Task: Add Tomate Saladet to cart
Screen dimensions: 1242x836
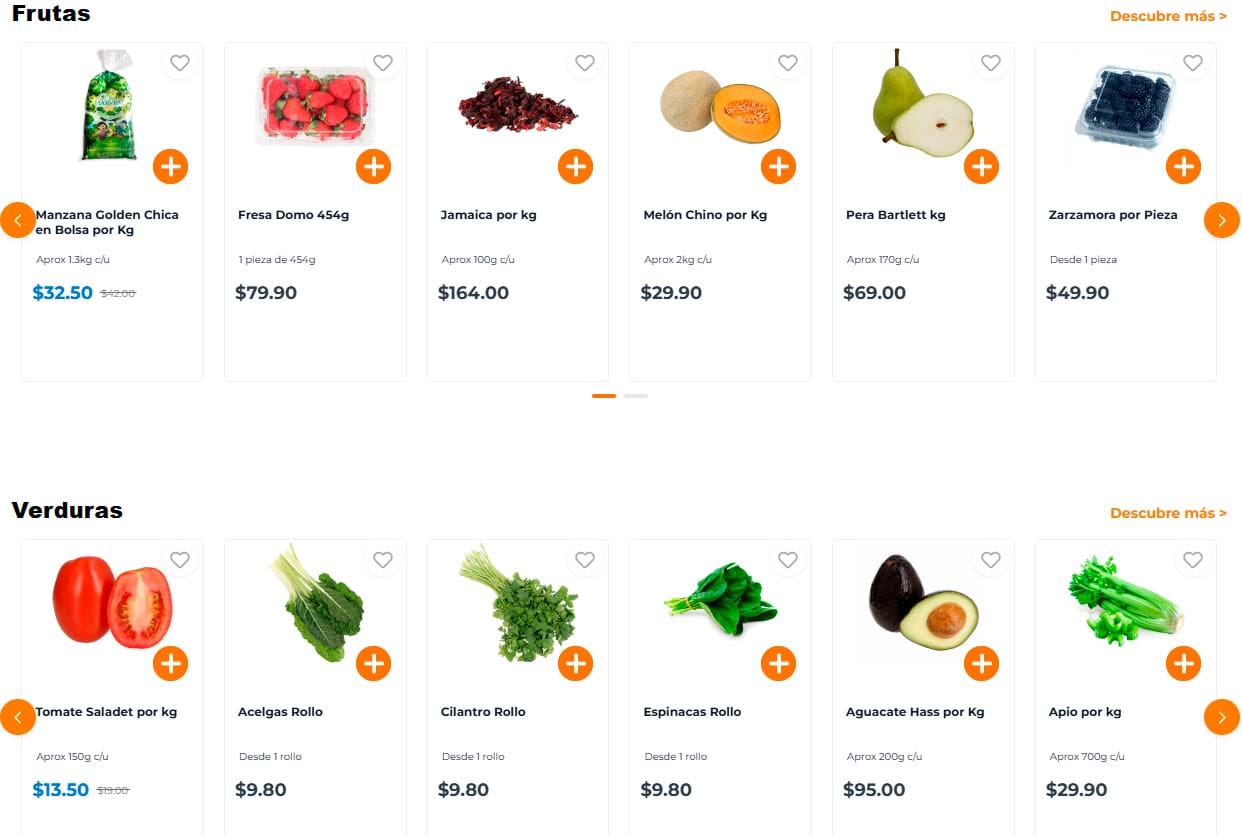Action: coord(170,663)
